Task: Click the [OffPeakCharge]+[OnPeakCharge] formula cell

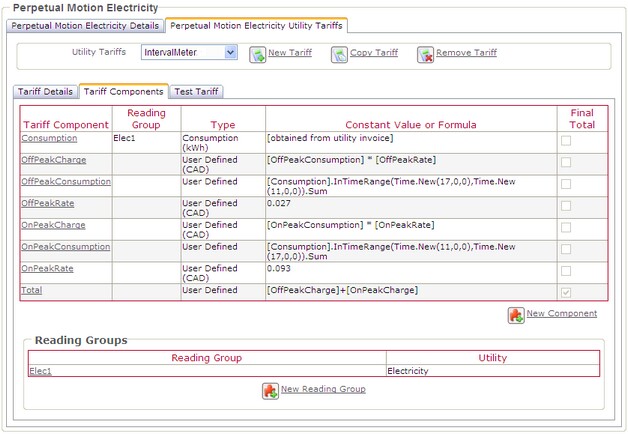Action: coord(411,292)
